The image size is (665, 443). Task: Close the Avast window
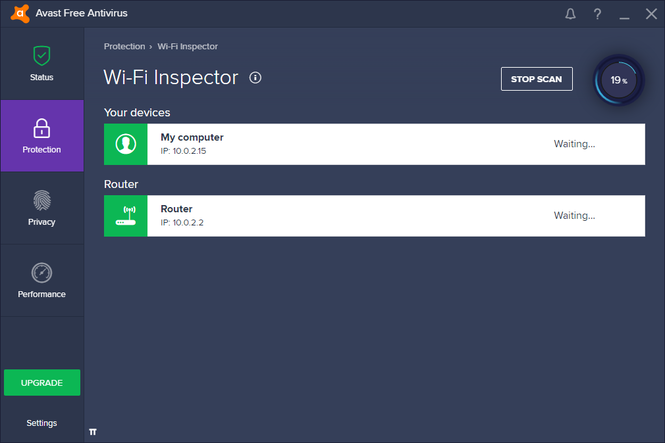point(651,14)
